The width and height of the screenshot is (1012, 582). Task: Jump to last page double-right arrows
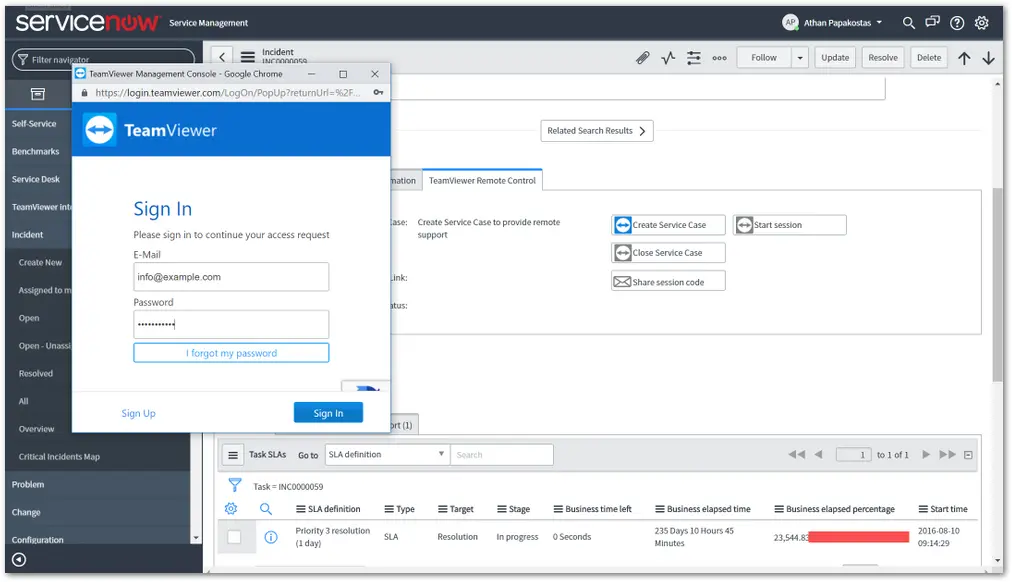point(947,454)
